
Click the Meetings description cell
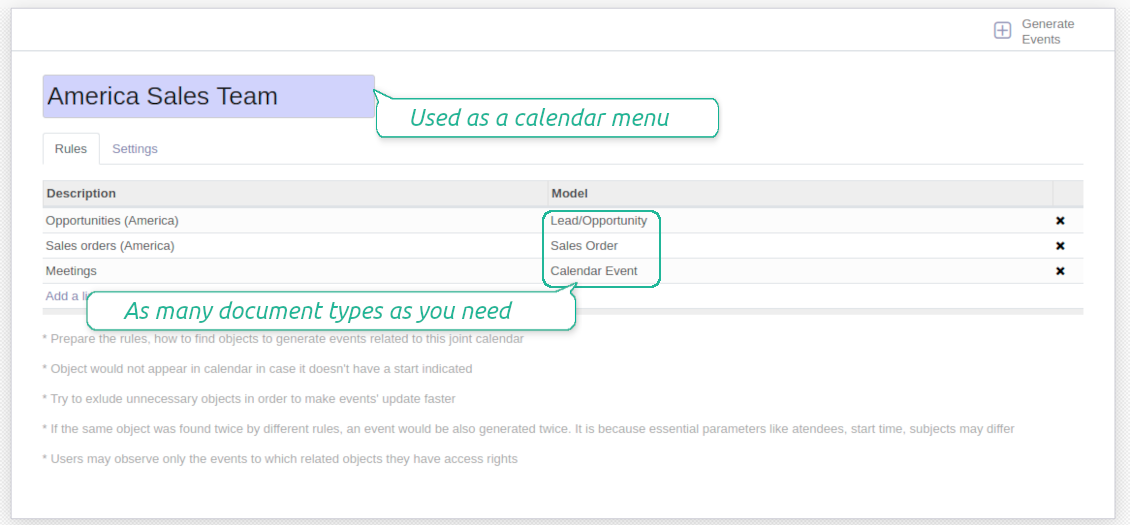pyautogui.click(x=71, y=271)
